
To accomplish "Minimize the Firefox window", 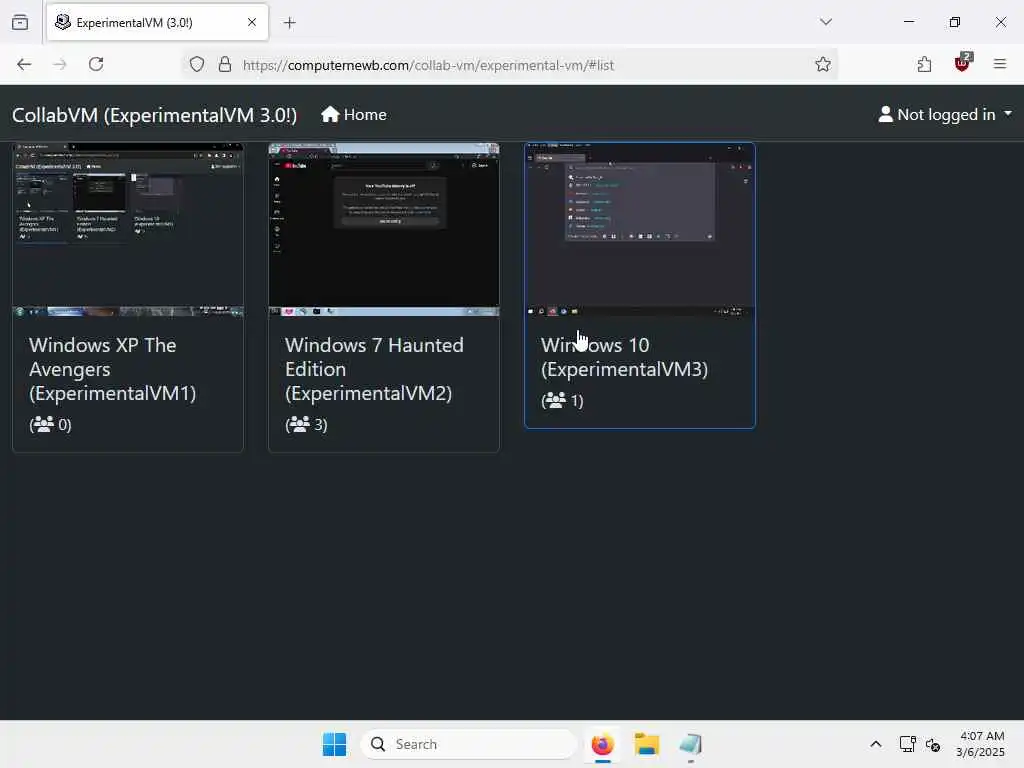I will (909, 22).
